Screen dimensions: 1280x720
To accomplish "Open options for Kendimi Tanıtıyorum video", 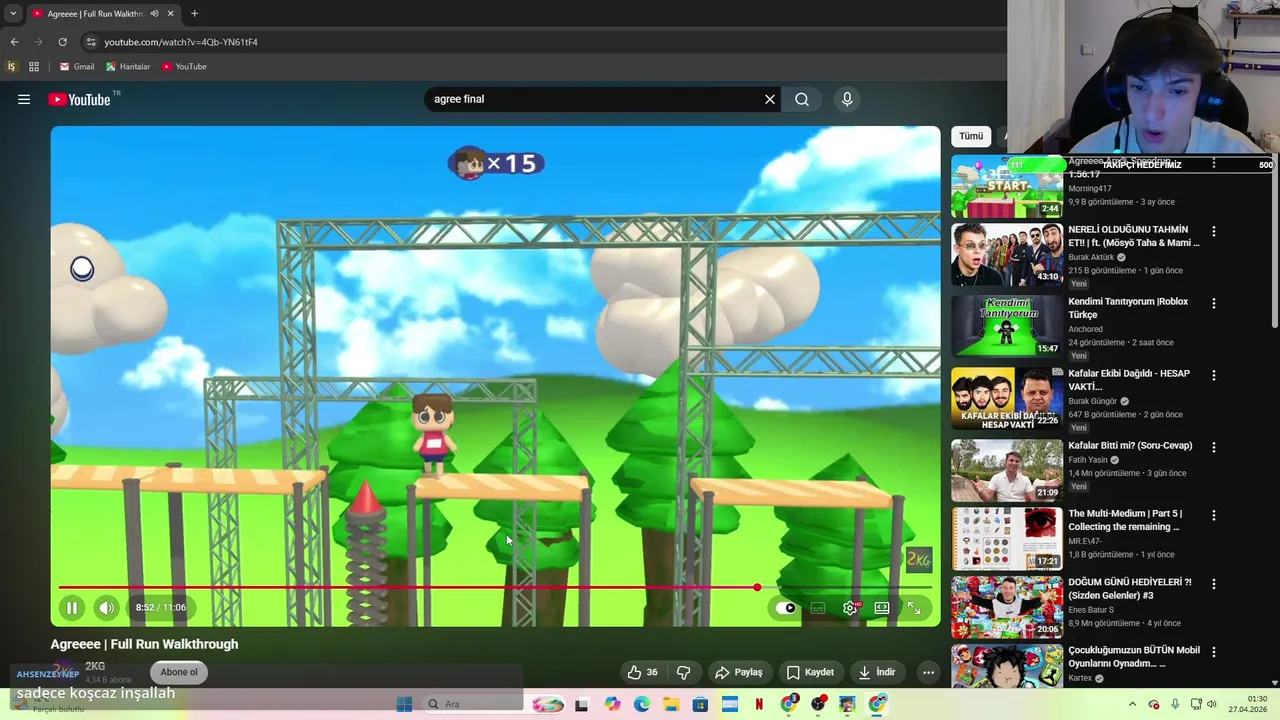I will [1214, 303].
